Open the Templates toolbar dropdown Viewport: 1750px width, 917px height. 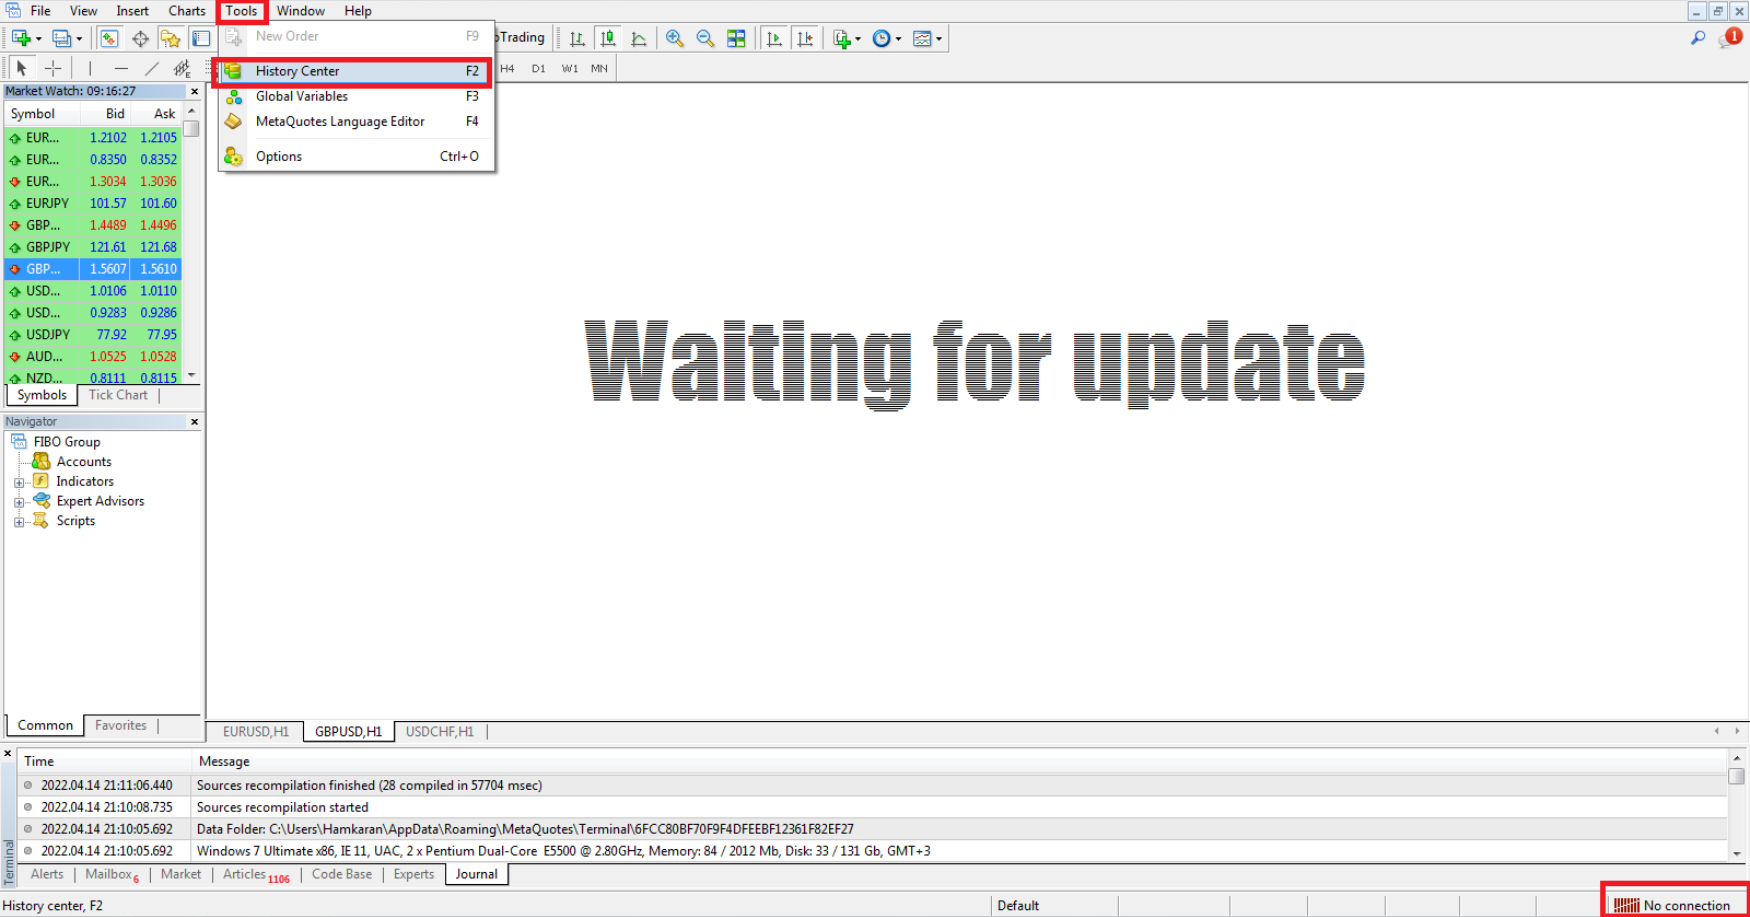[x=927, y=38]
